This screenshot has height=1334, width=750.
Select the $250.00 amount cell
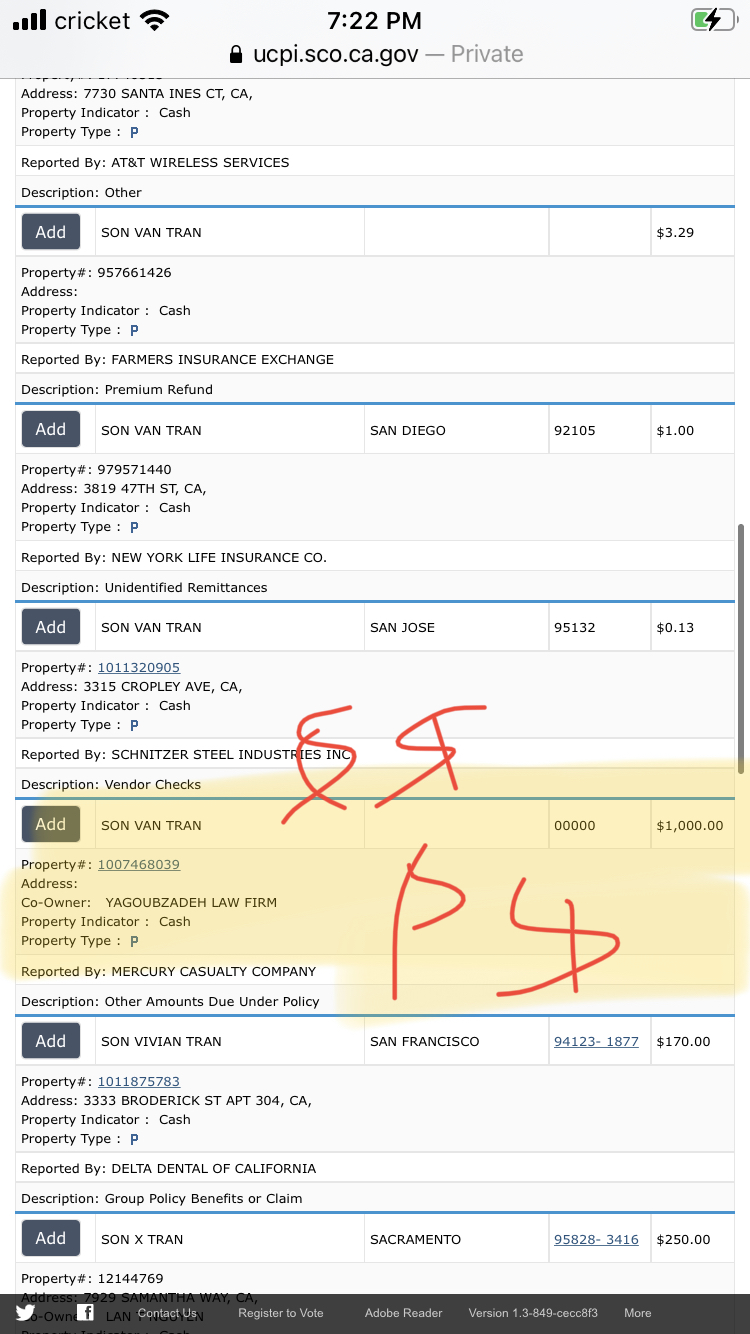click(692, 1239)
